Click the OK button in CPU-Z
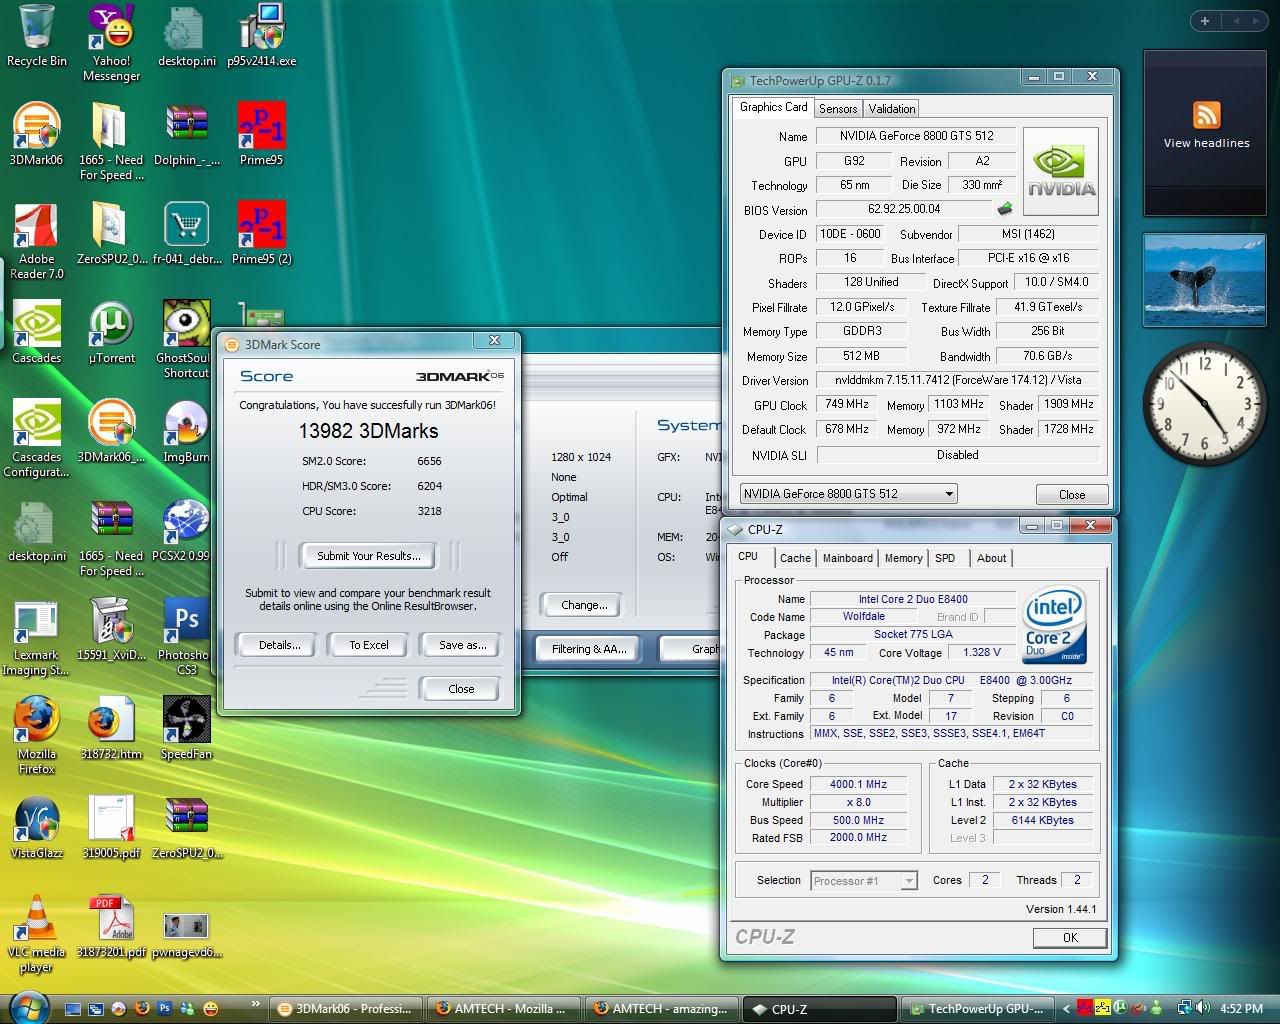The height and width of the screenshot is (1024, 1280). (x=1070, y=937)
